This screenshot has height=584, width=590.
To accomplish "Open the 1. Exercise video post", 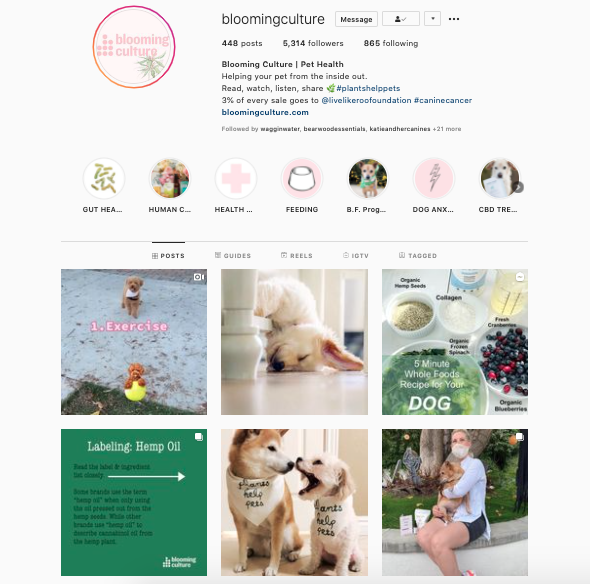I will 134,342.
